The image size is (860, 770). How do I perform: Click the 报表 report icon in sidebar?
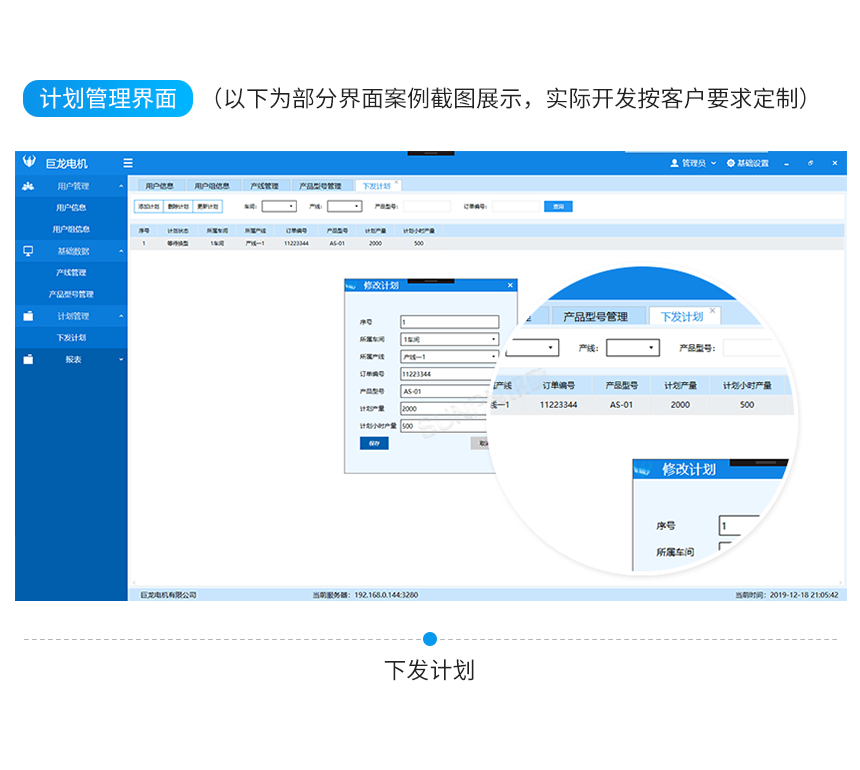click(28, 358)
